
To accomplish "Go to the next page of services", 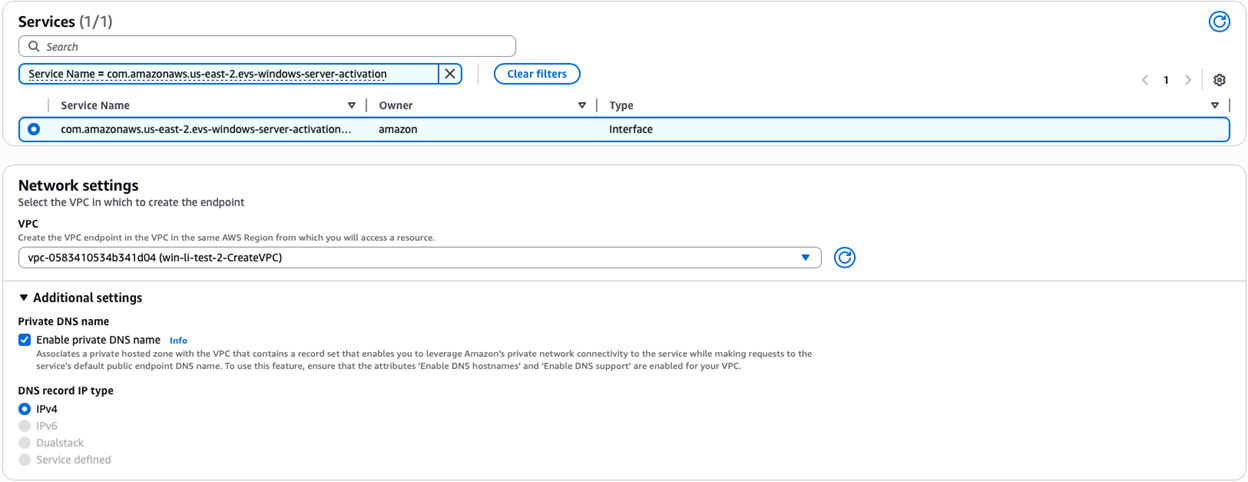I will tap(1188, 80).
